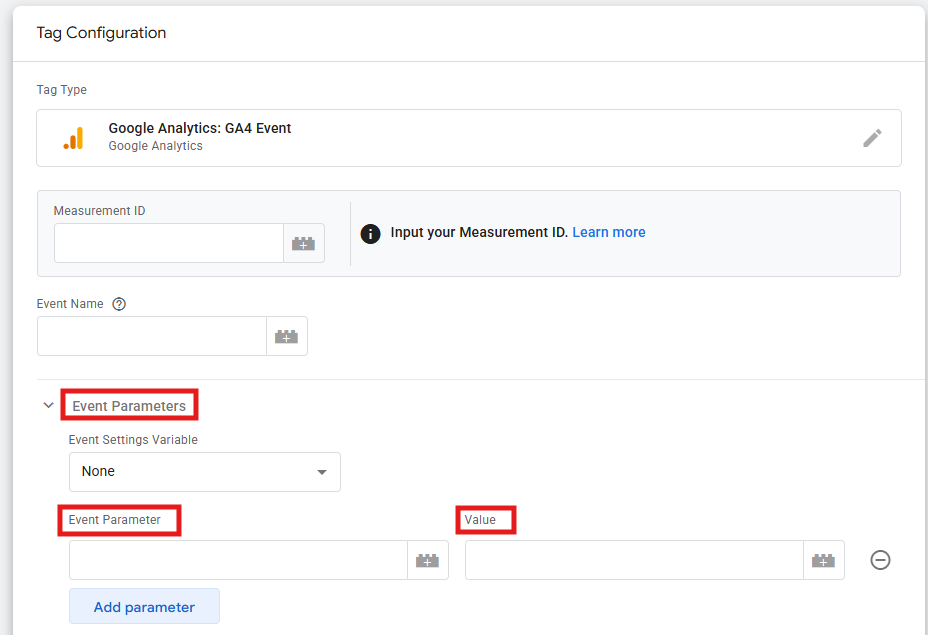The width and height of the screenshot is (928, 635).
Task: Focus the Event Name input field
Action: [x=152, y=336]
